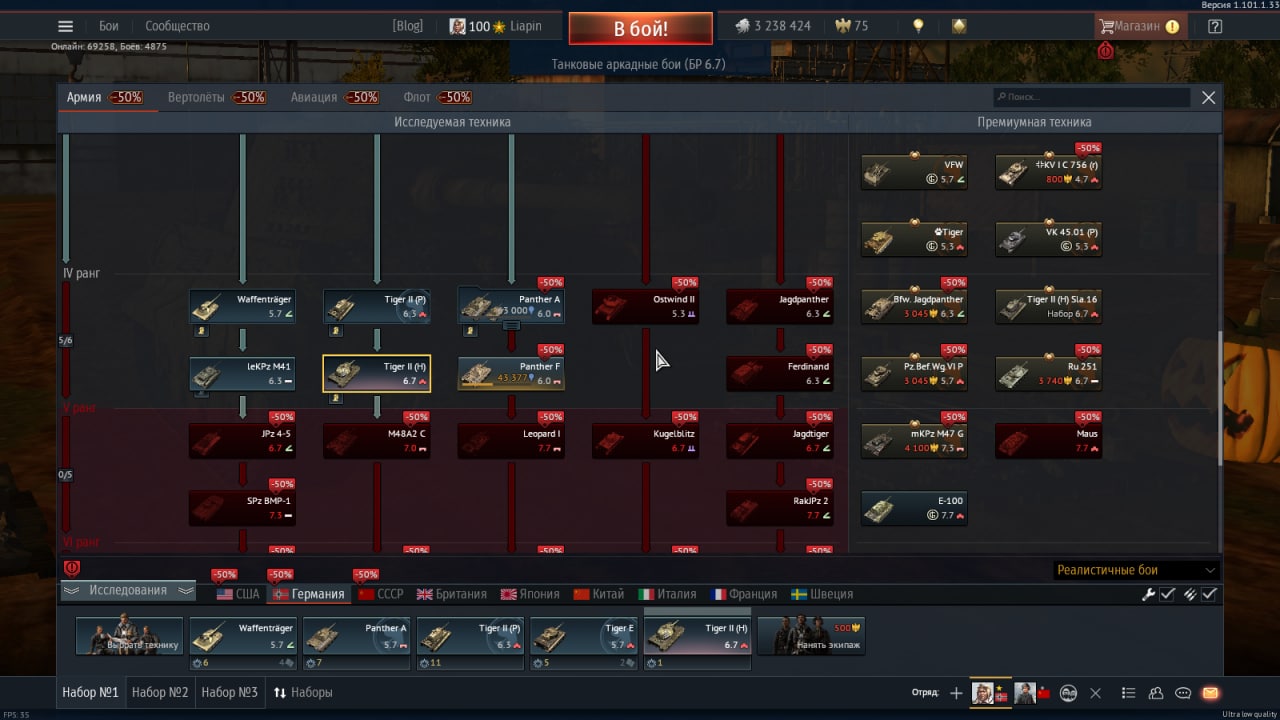Select Tiger II (H) in research tree

[x=377, y=373]
